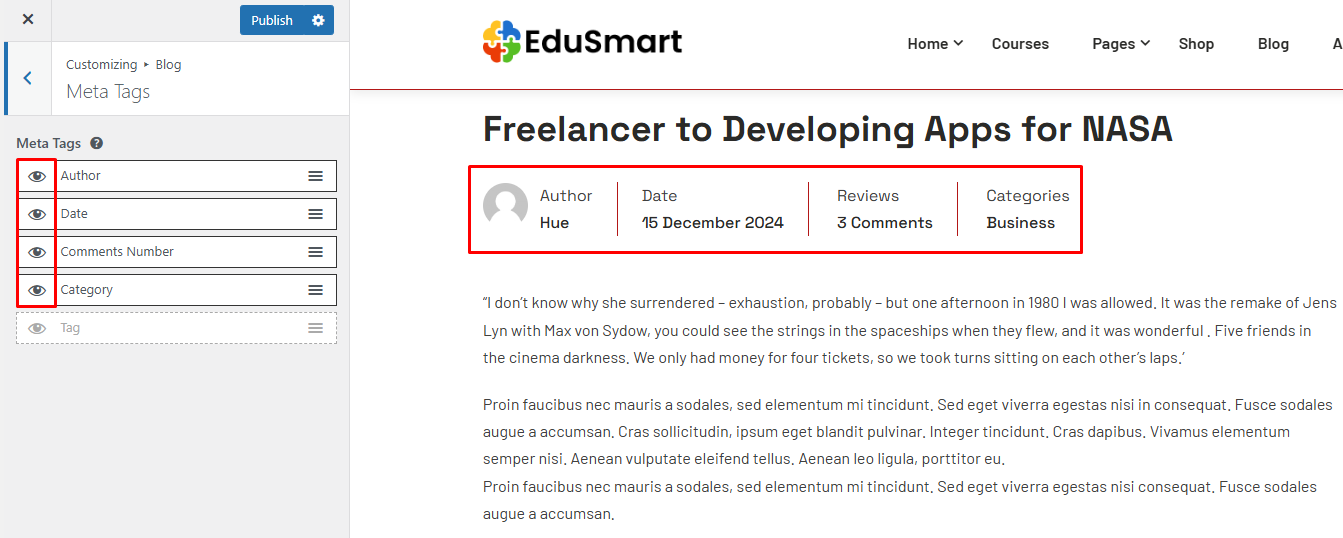Image resolution: width=1343 pixels, height=538 pixels.
Task: Open the Shop menu item
Action: (1196, 44)
